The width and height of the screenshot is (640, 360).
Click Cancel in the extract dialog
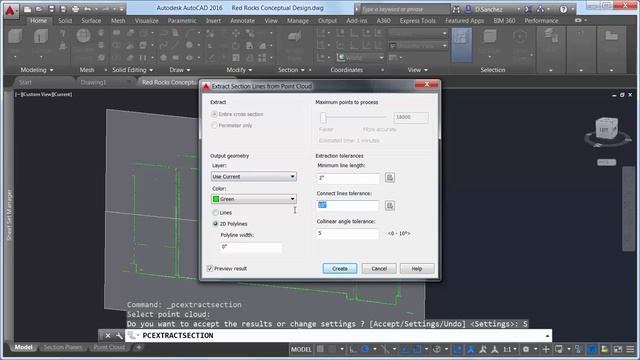379,269
